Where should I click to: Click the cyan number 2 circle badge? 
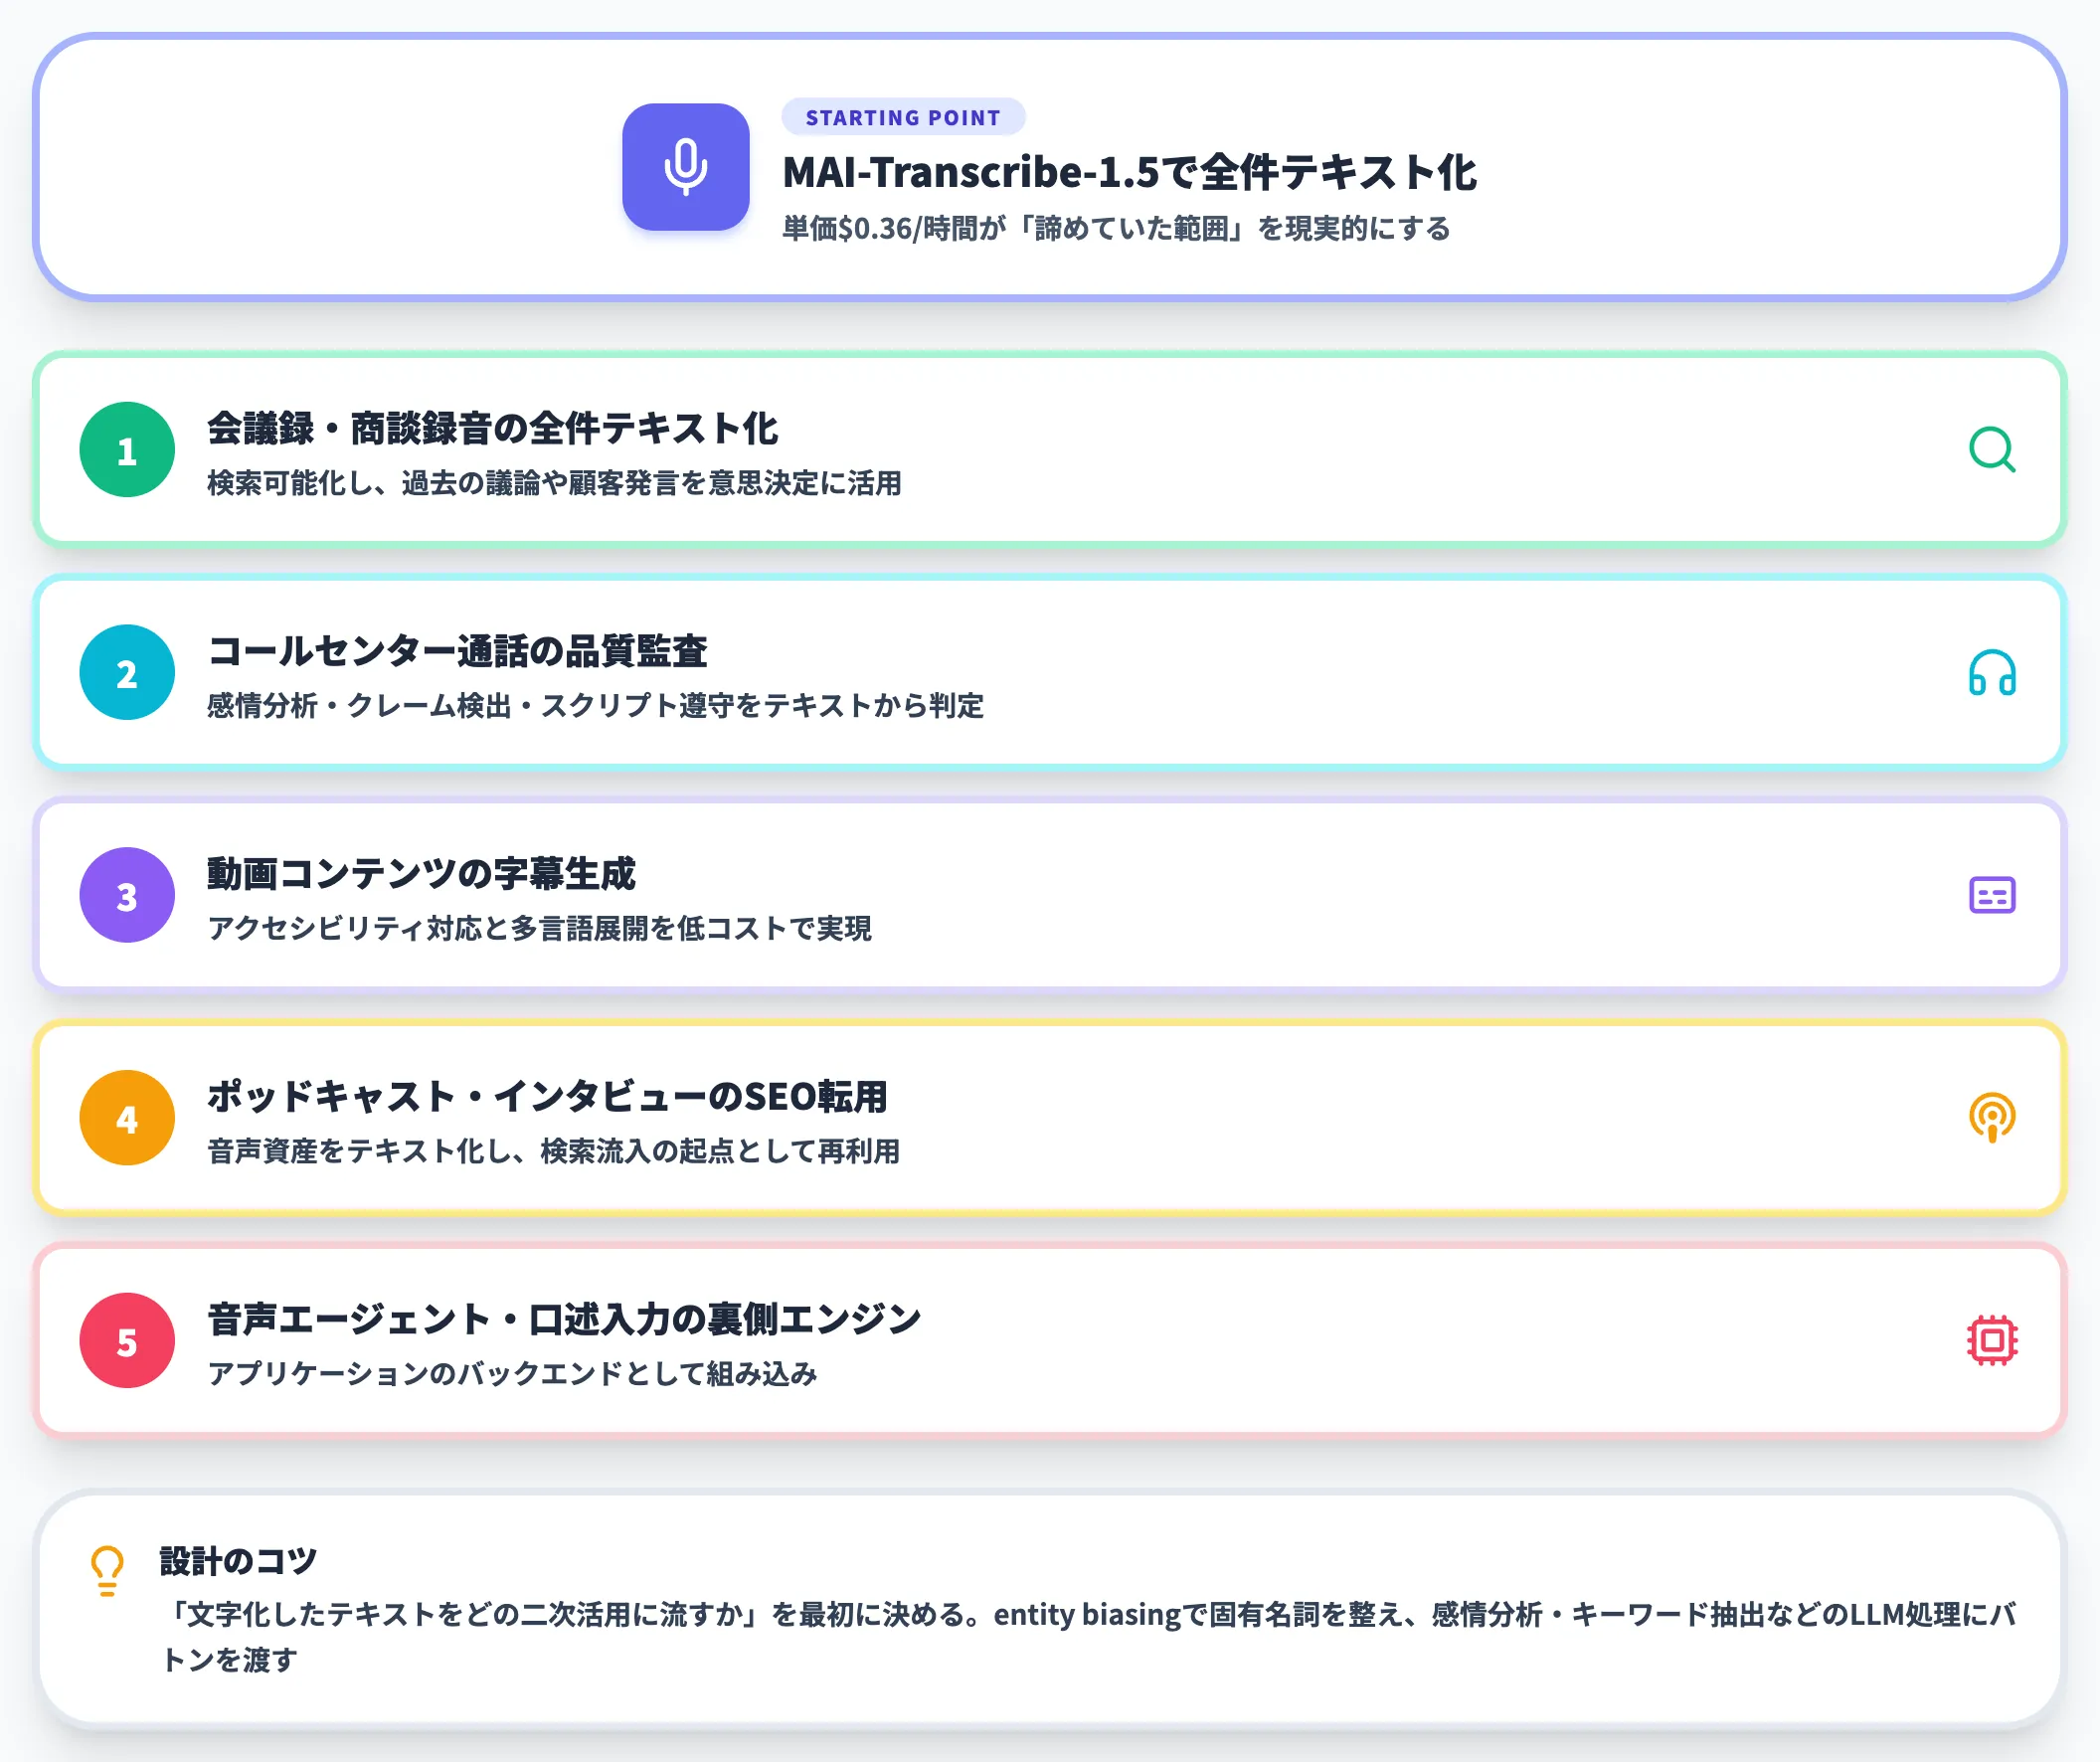click(x=127, y=673)
